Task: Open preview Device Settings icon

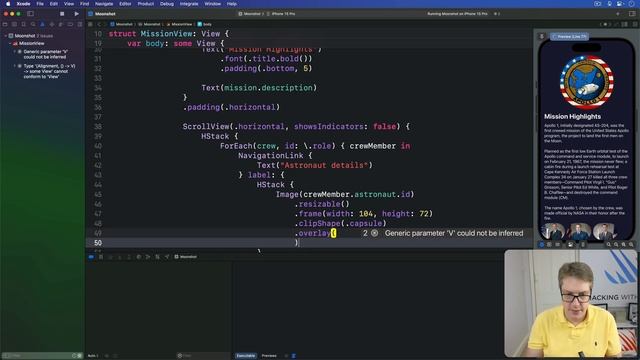Action: coord(570,244)
